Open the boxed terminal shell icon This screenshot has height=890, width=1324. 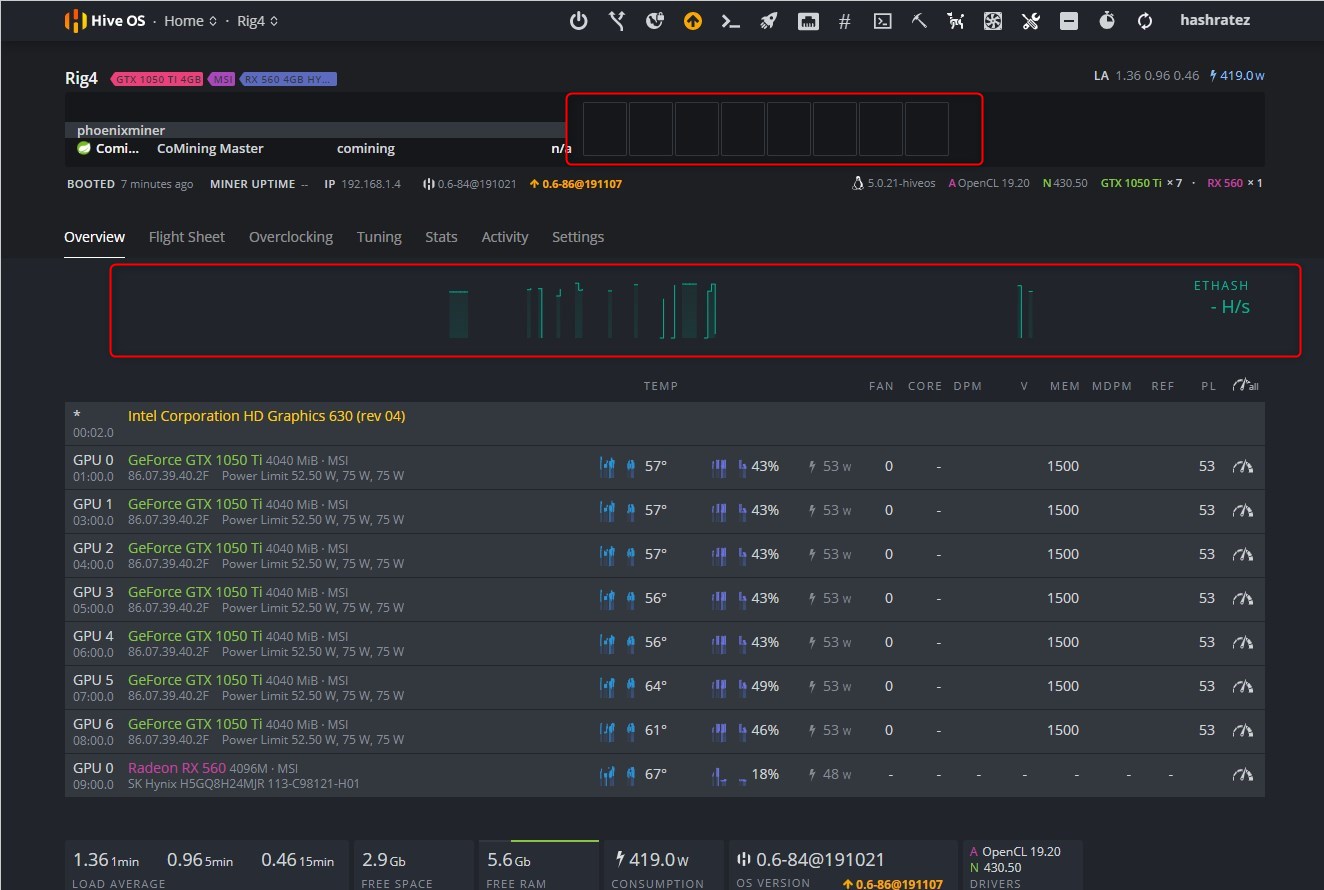coord(882,21)
